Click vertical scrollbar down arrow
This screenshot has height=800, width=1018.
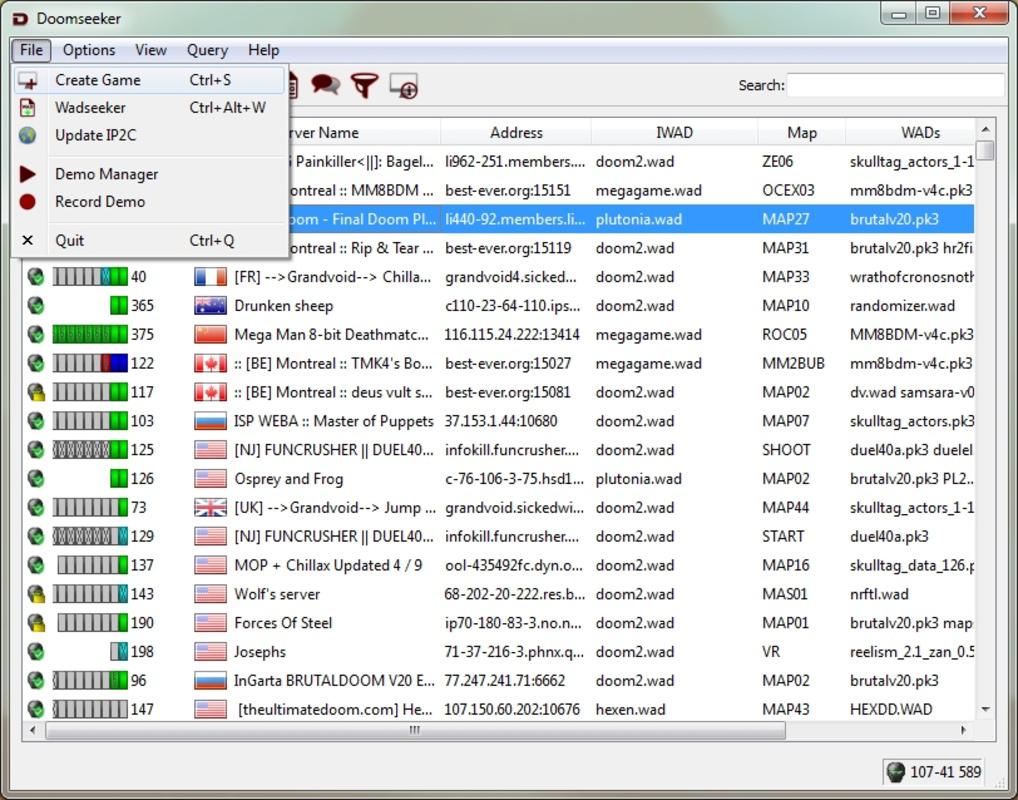tap(986, 710)
